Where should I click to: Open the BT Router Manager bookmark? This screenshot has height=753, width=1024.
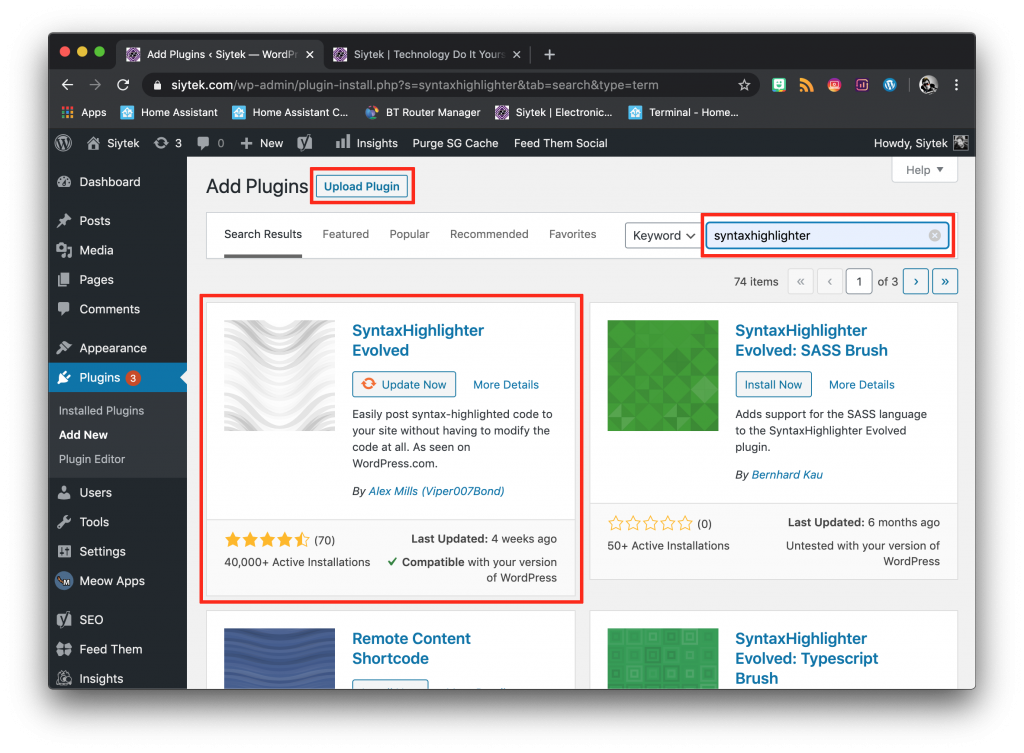tap(423, 112)
